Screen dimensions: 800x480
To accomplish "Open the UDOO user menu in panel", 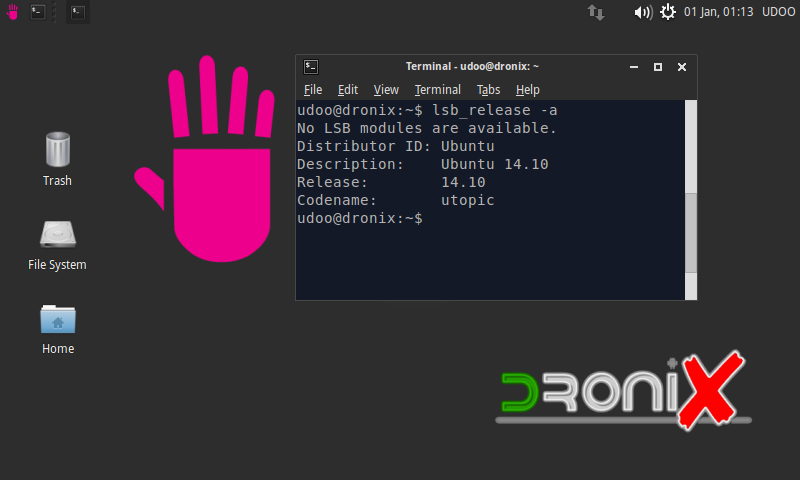I will coord(779,12).
